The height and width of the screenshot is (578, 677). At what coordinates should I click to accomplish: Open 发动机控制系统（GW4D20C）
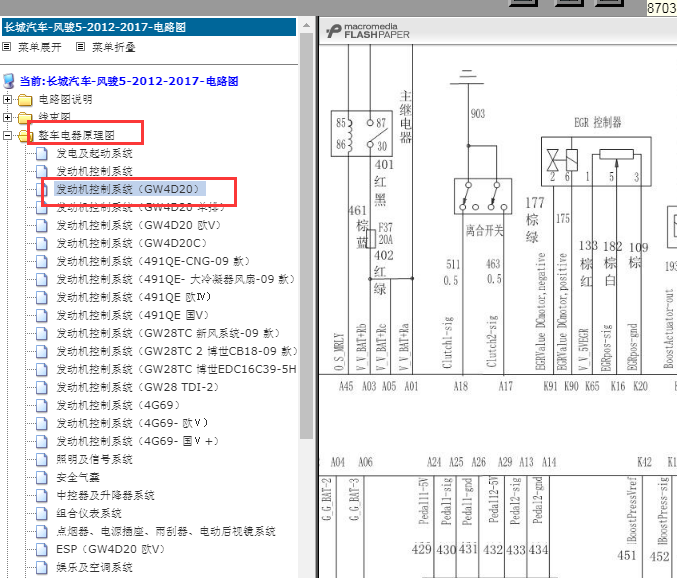point(132,243)
